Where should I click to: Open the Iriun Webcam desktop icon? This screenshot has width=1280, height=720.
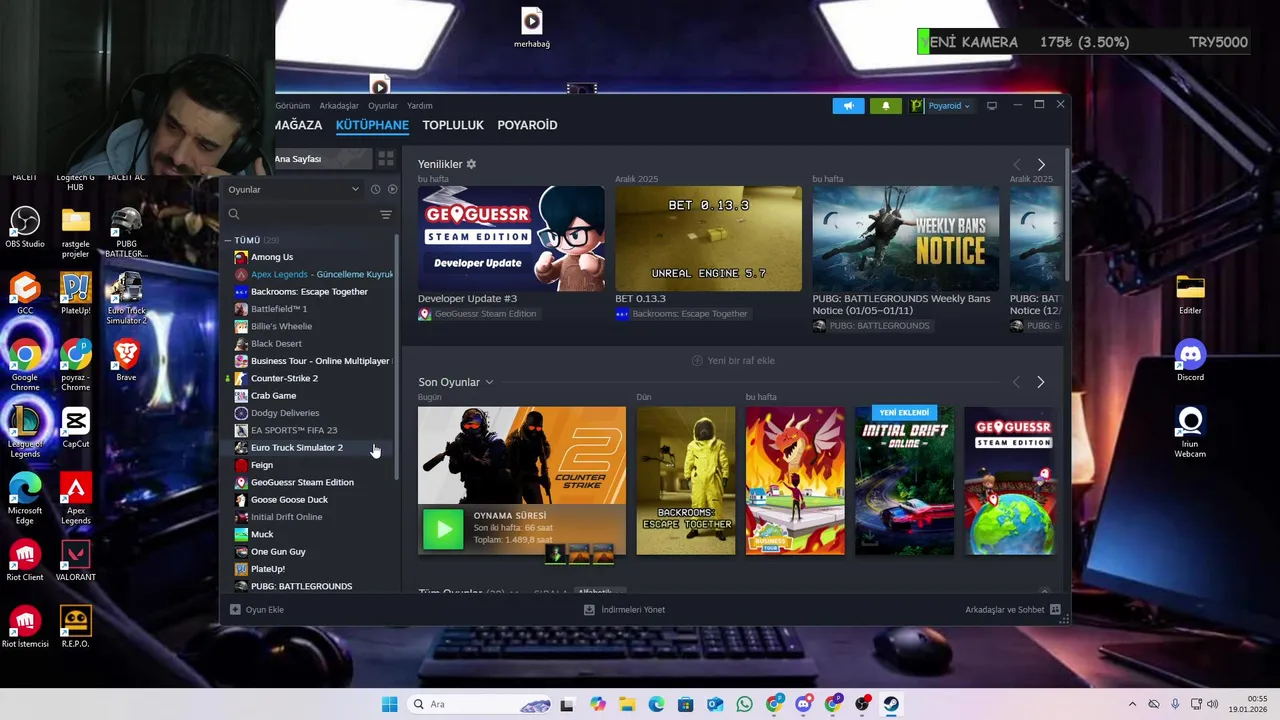pos(1190,432)
